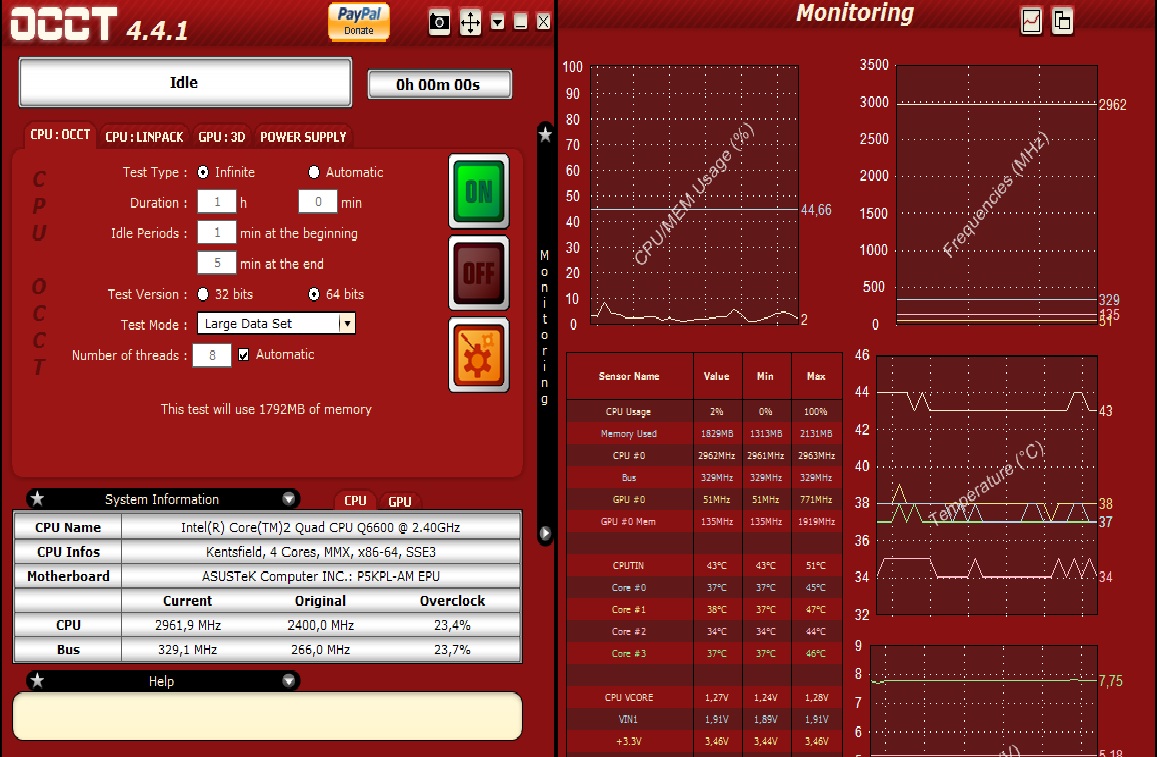The height and width of the screenshot is (757, 1157).
Task: Open settings via orange gear icon
Action: [479, 355]
